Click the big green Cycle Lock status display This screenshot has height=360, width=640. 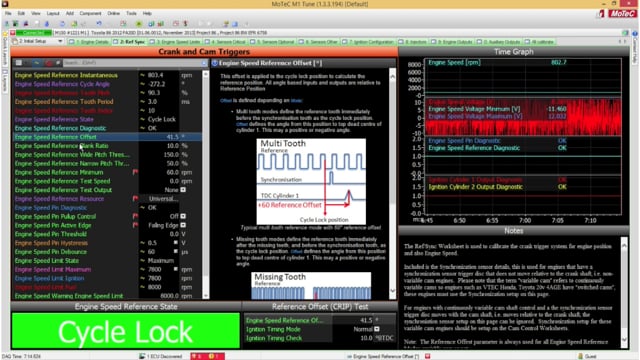(x=126, y=331)
